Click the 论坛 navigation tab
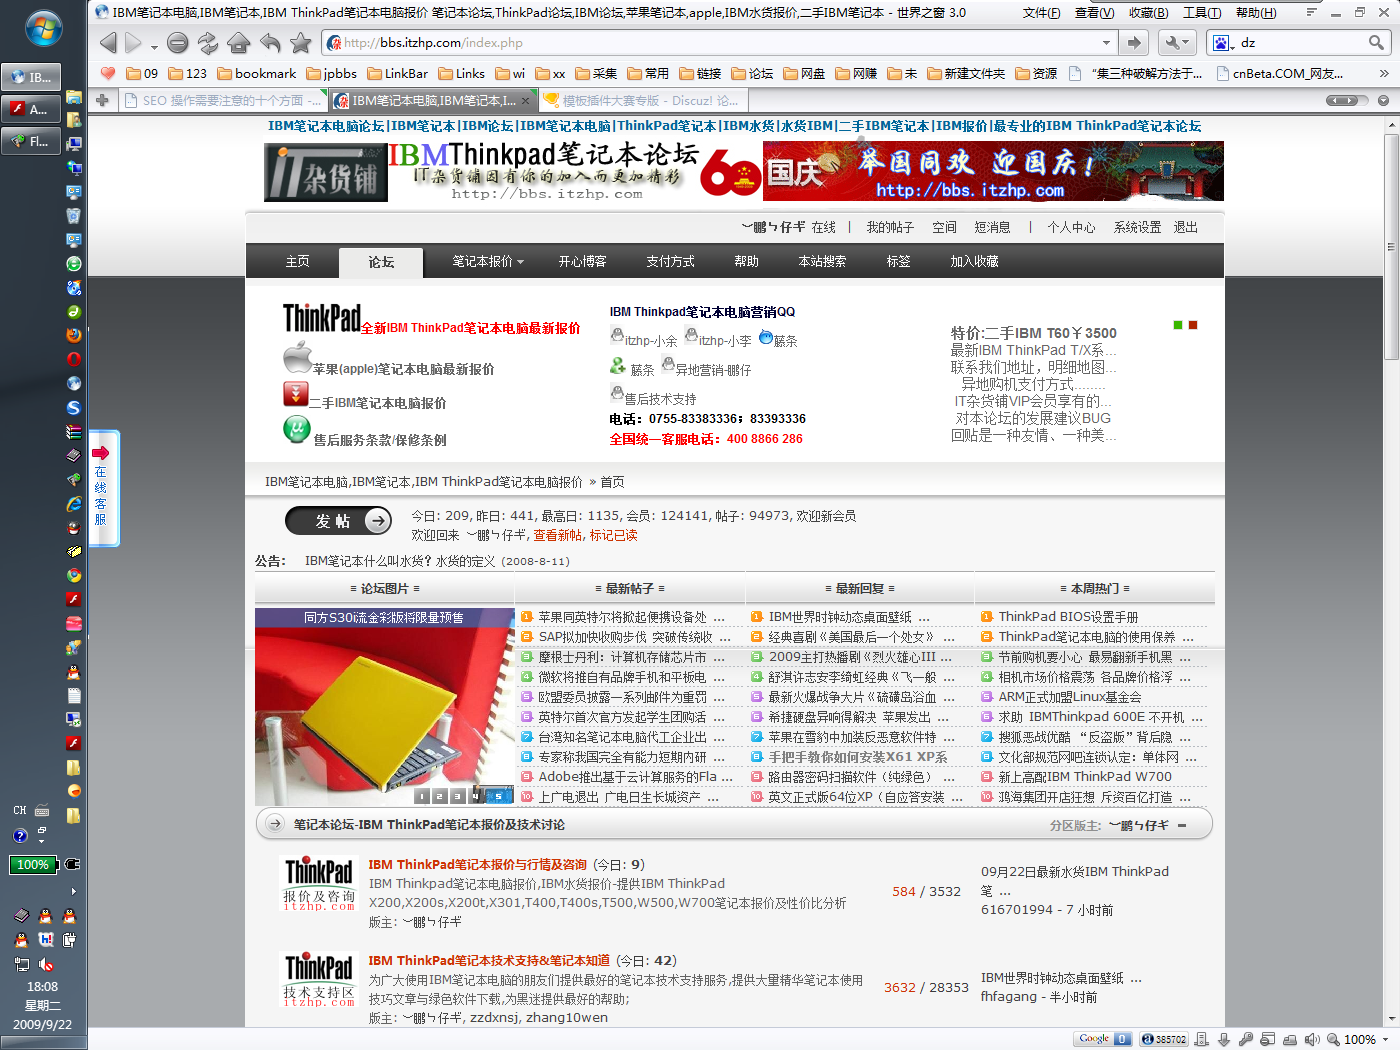 coord(381,262)
